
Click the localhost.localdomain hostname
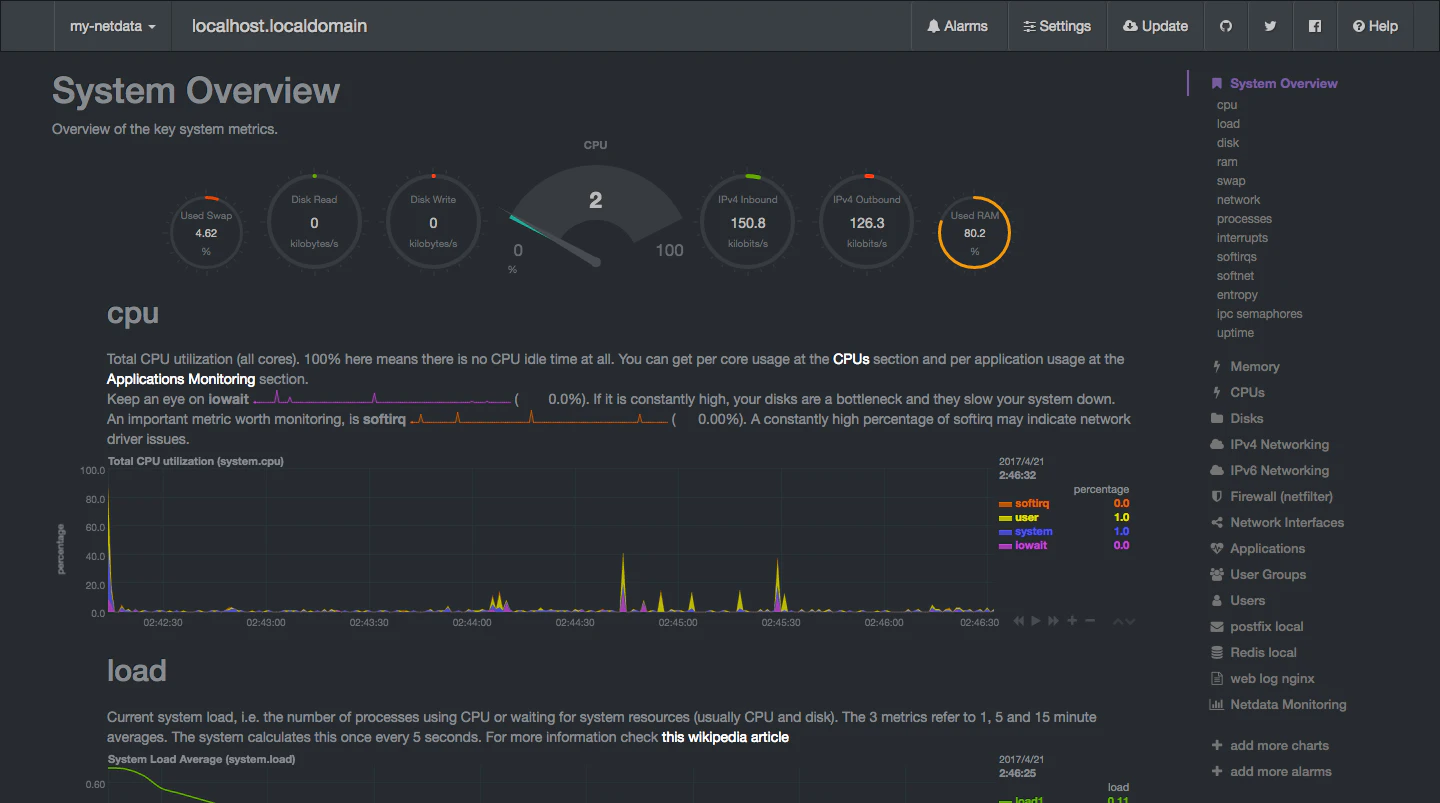coord(279,26)
